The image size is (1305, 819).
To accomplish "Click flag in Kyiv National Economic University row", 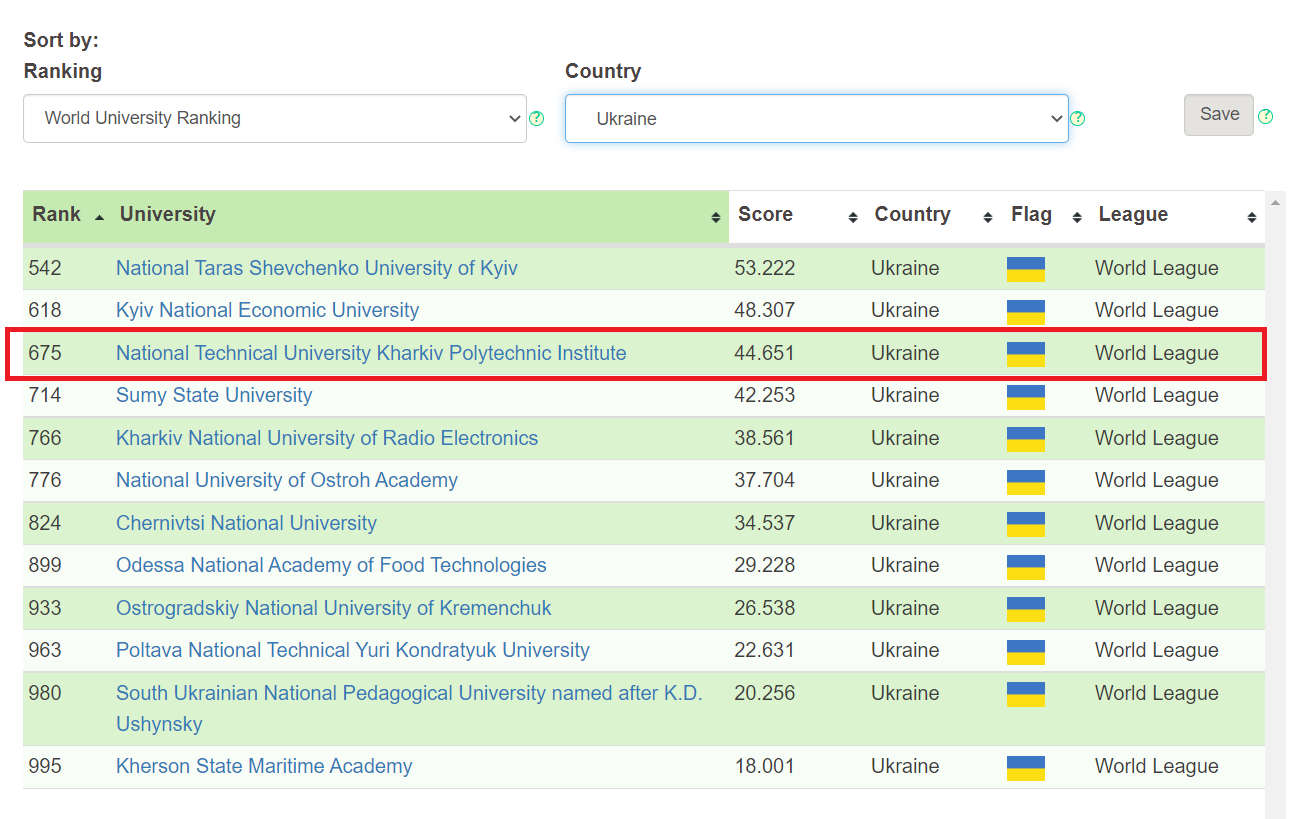I will point(1026,312).
